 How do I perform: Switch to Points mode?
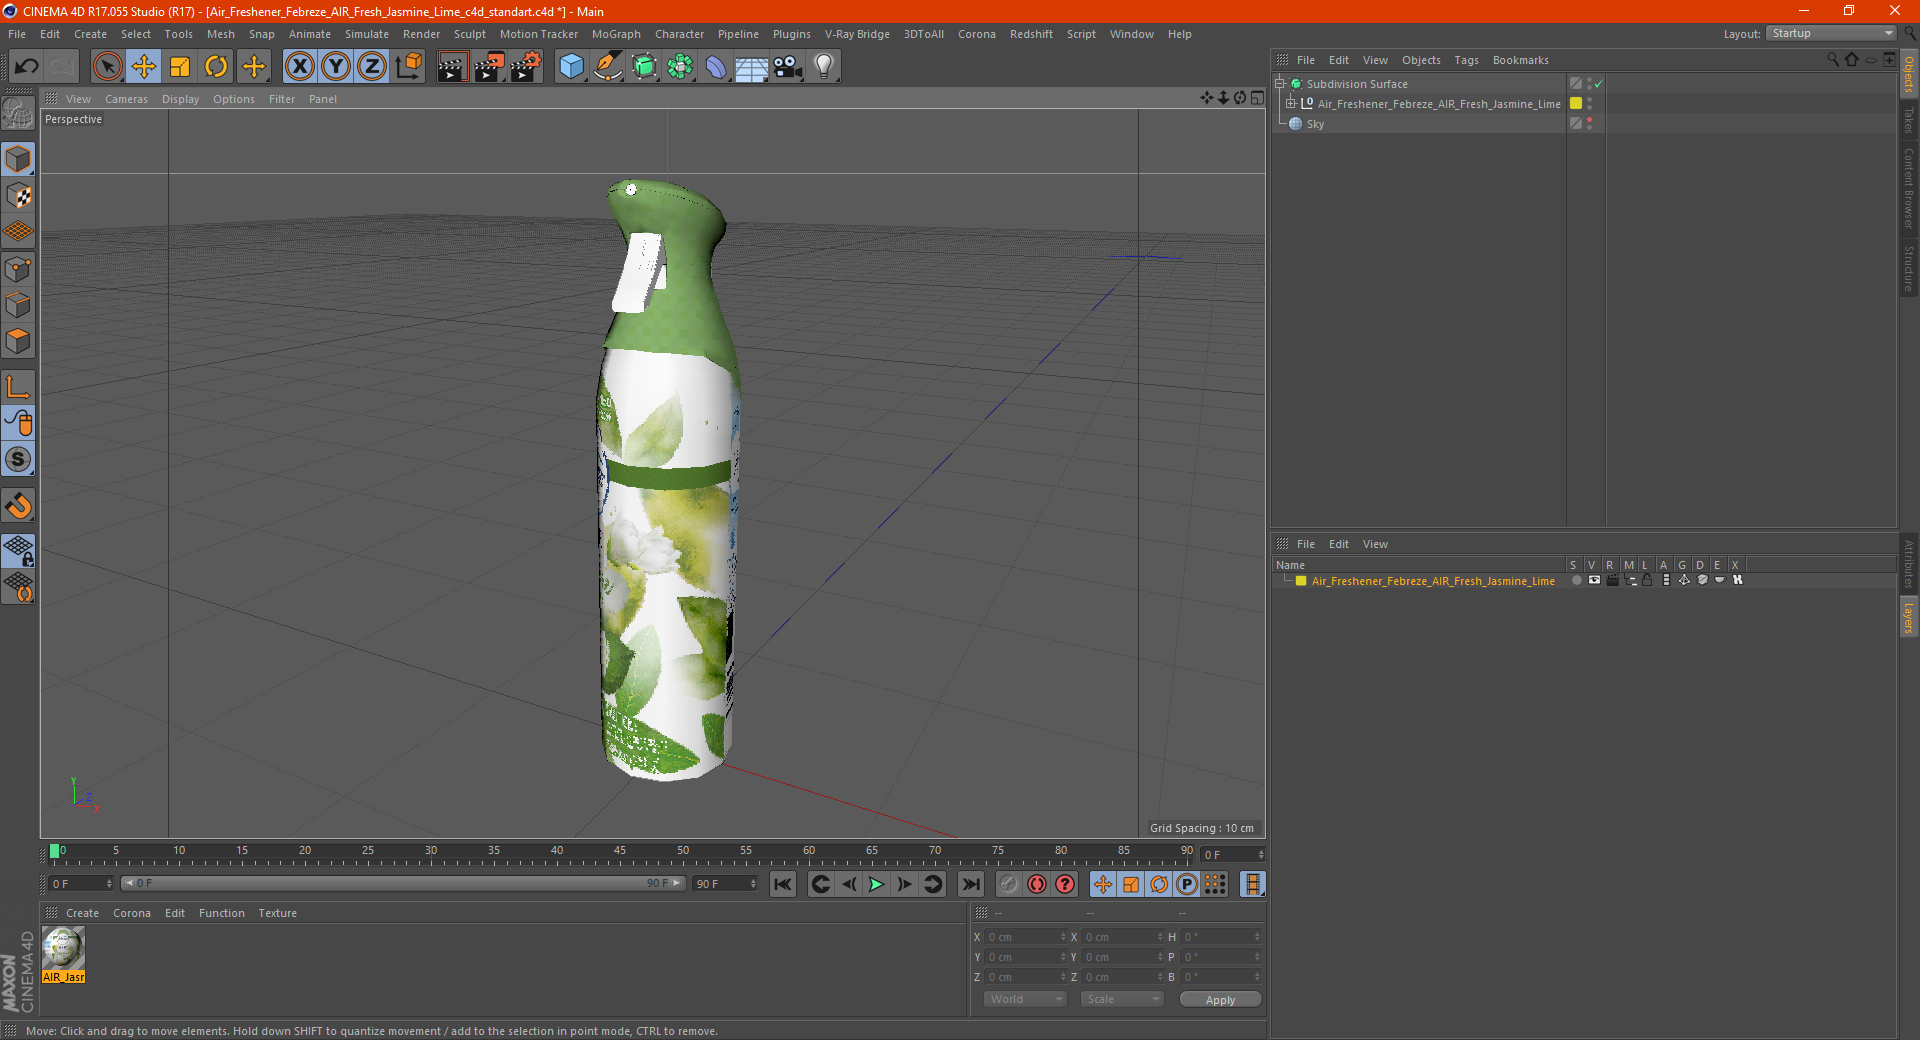pyautogui.click(x=18, y=269)
